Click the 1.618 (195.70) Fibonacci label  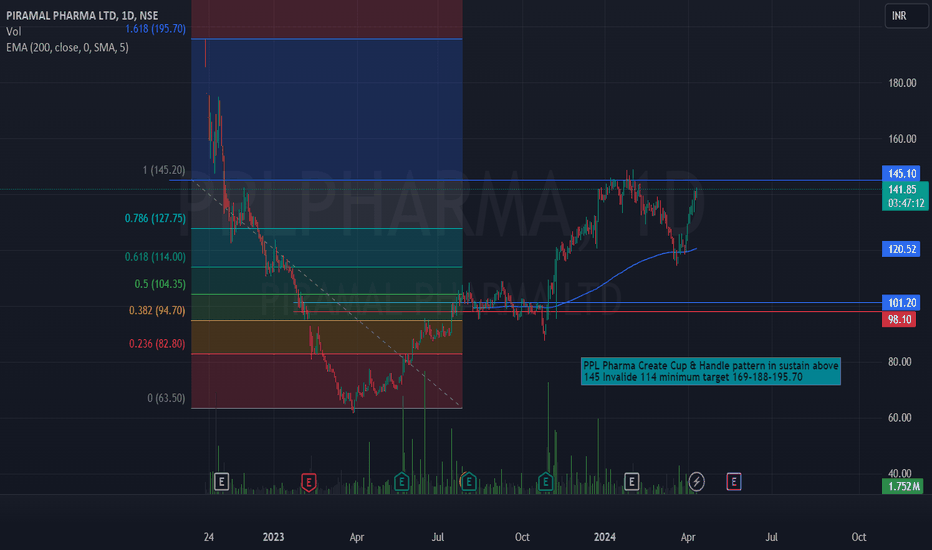(x=155, y=29)
